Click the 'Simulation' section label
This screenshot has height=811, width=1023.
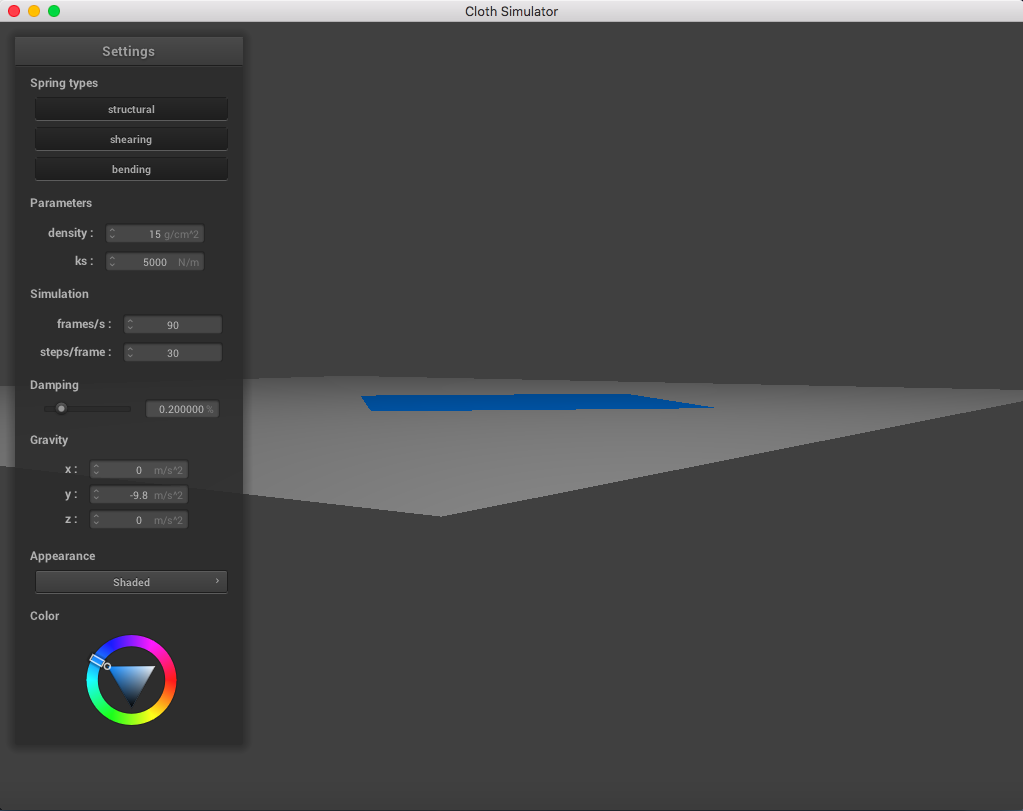(x=59, y=294)
